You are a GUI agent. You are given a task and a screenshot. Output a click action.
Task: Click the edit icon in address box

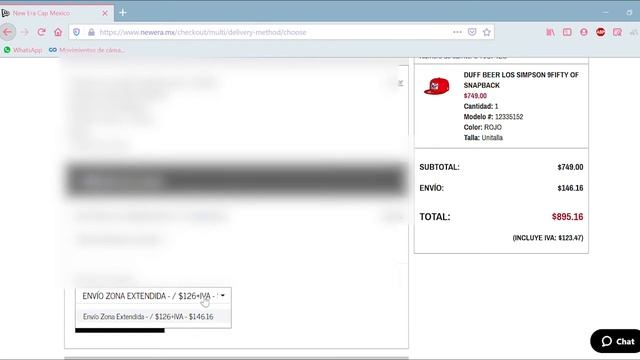400,83
